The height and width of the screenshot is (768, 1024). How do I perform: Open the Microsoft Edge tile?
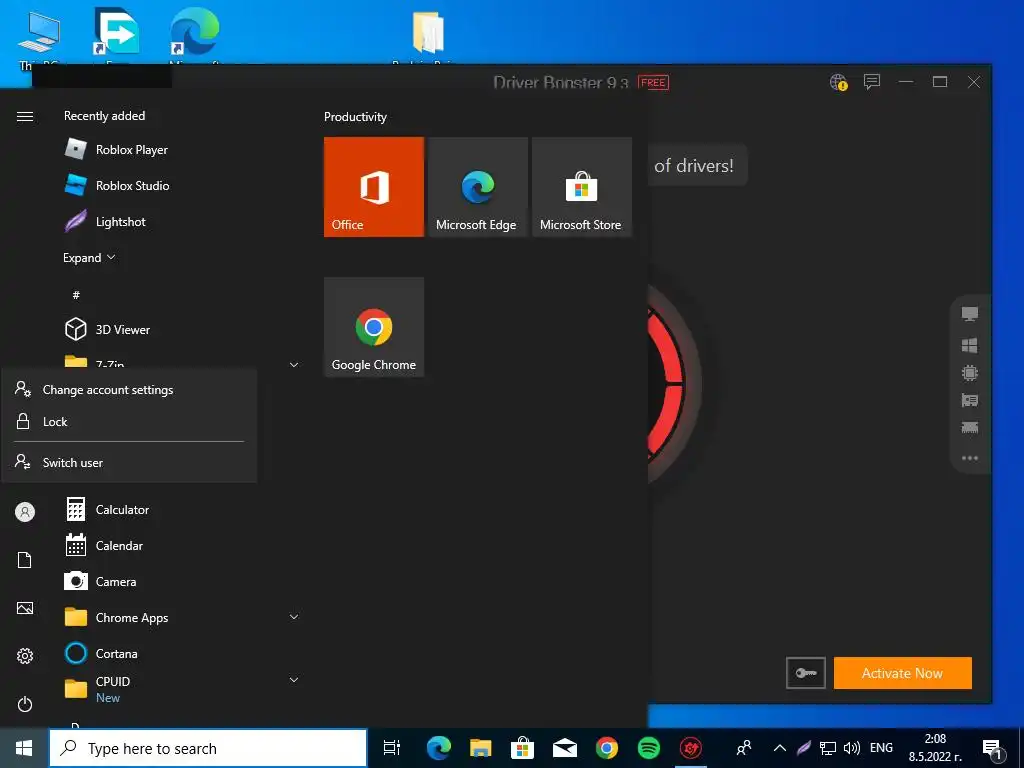coord(477,187)
